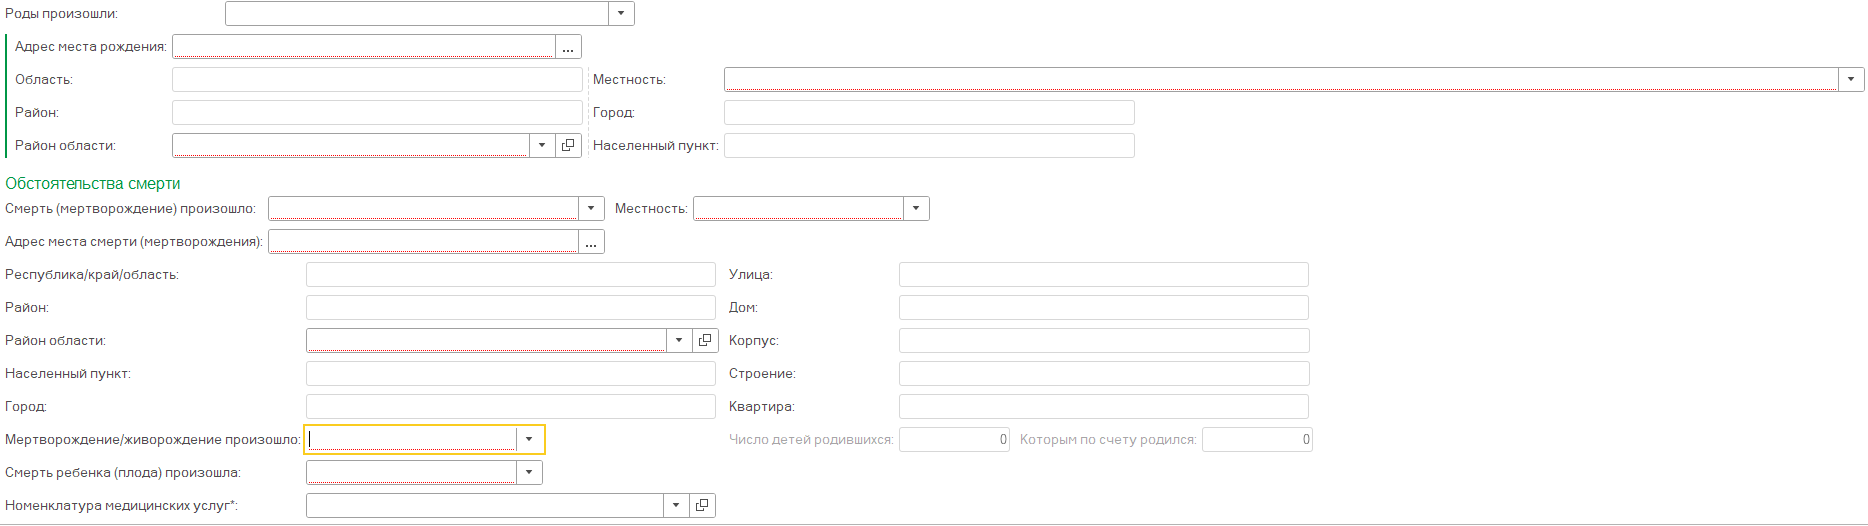Click open-form icon beside upper Район области
This screenshot has width=1868, height=526.
(568, 146)
